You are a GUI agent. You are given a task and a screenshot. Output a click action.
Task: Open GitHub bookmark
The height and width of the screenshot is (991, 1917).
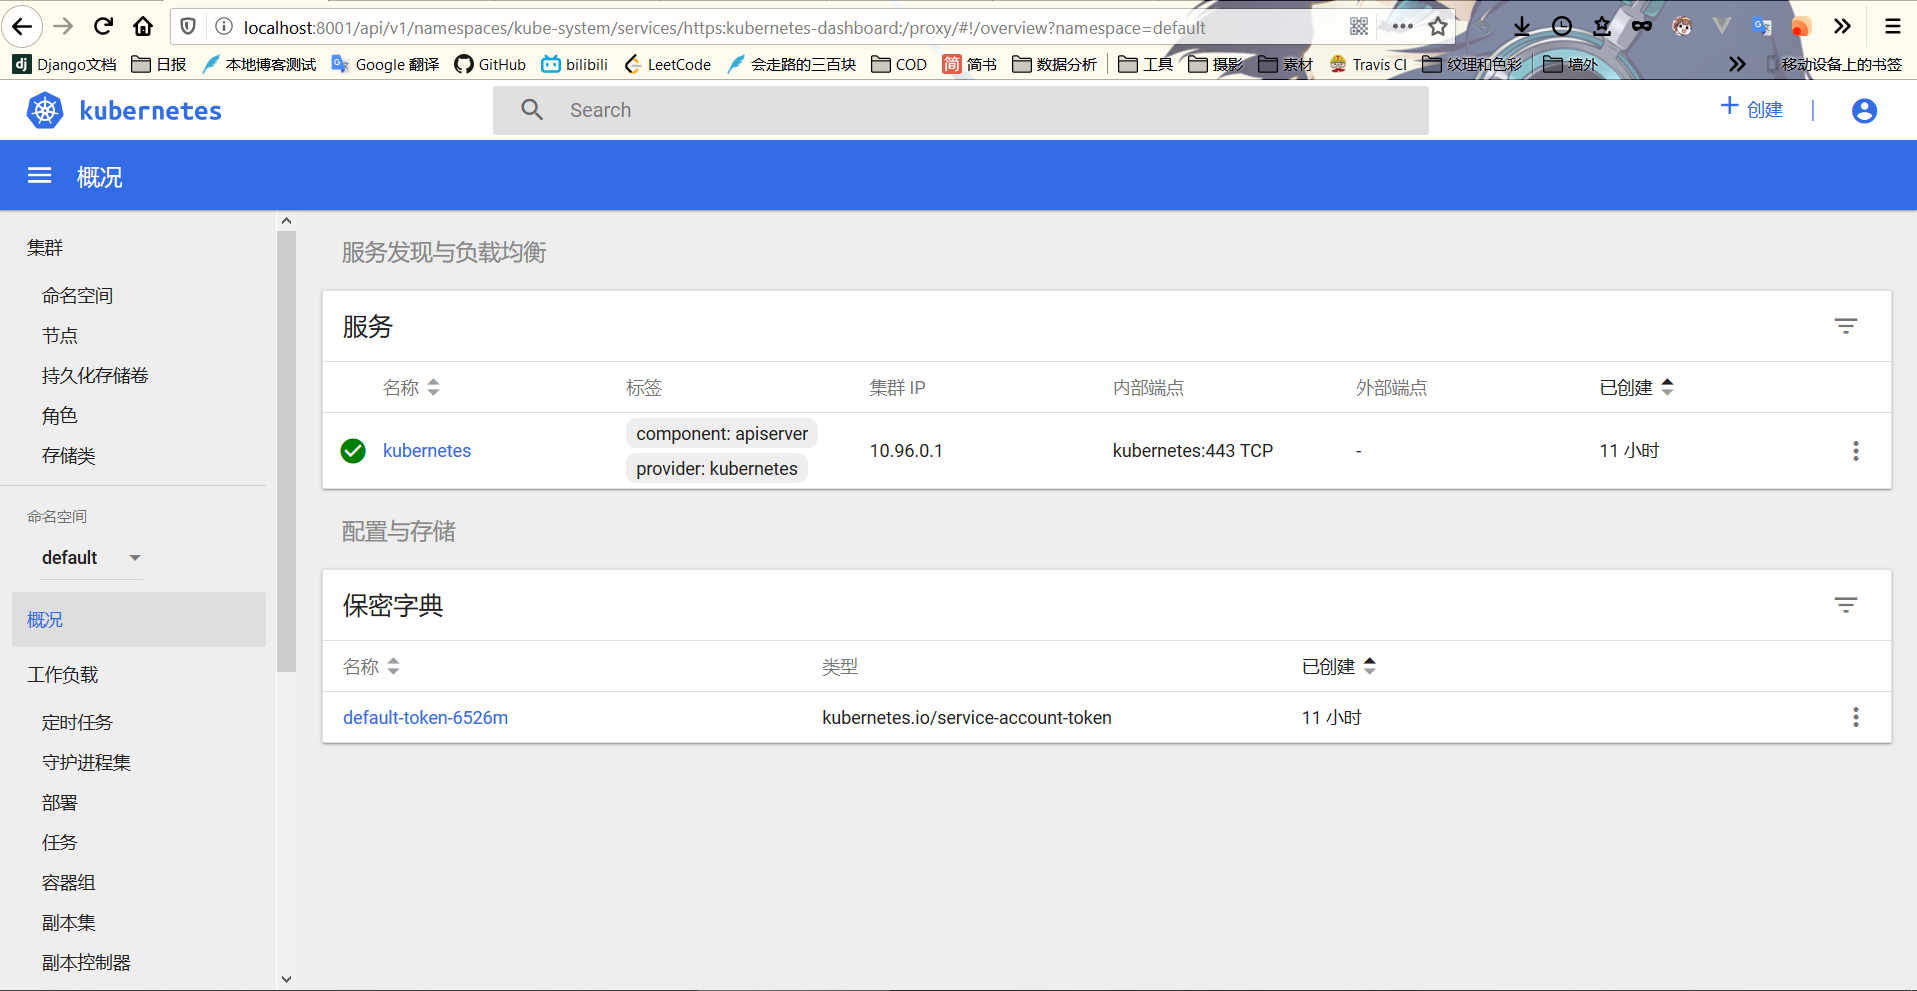(x=490, y=64)
